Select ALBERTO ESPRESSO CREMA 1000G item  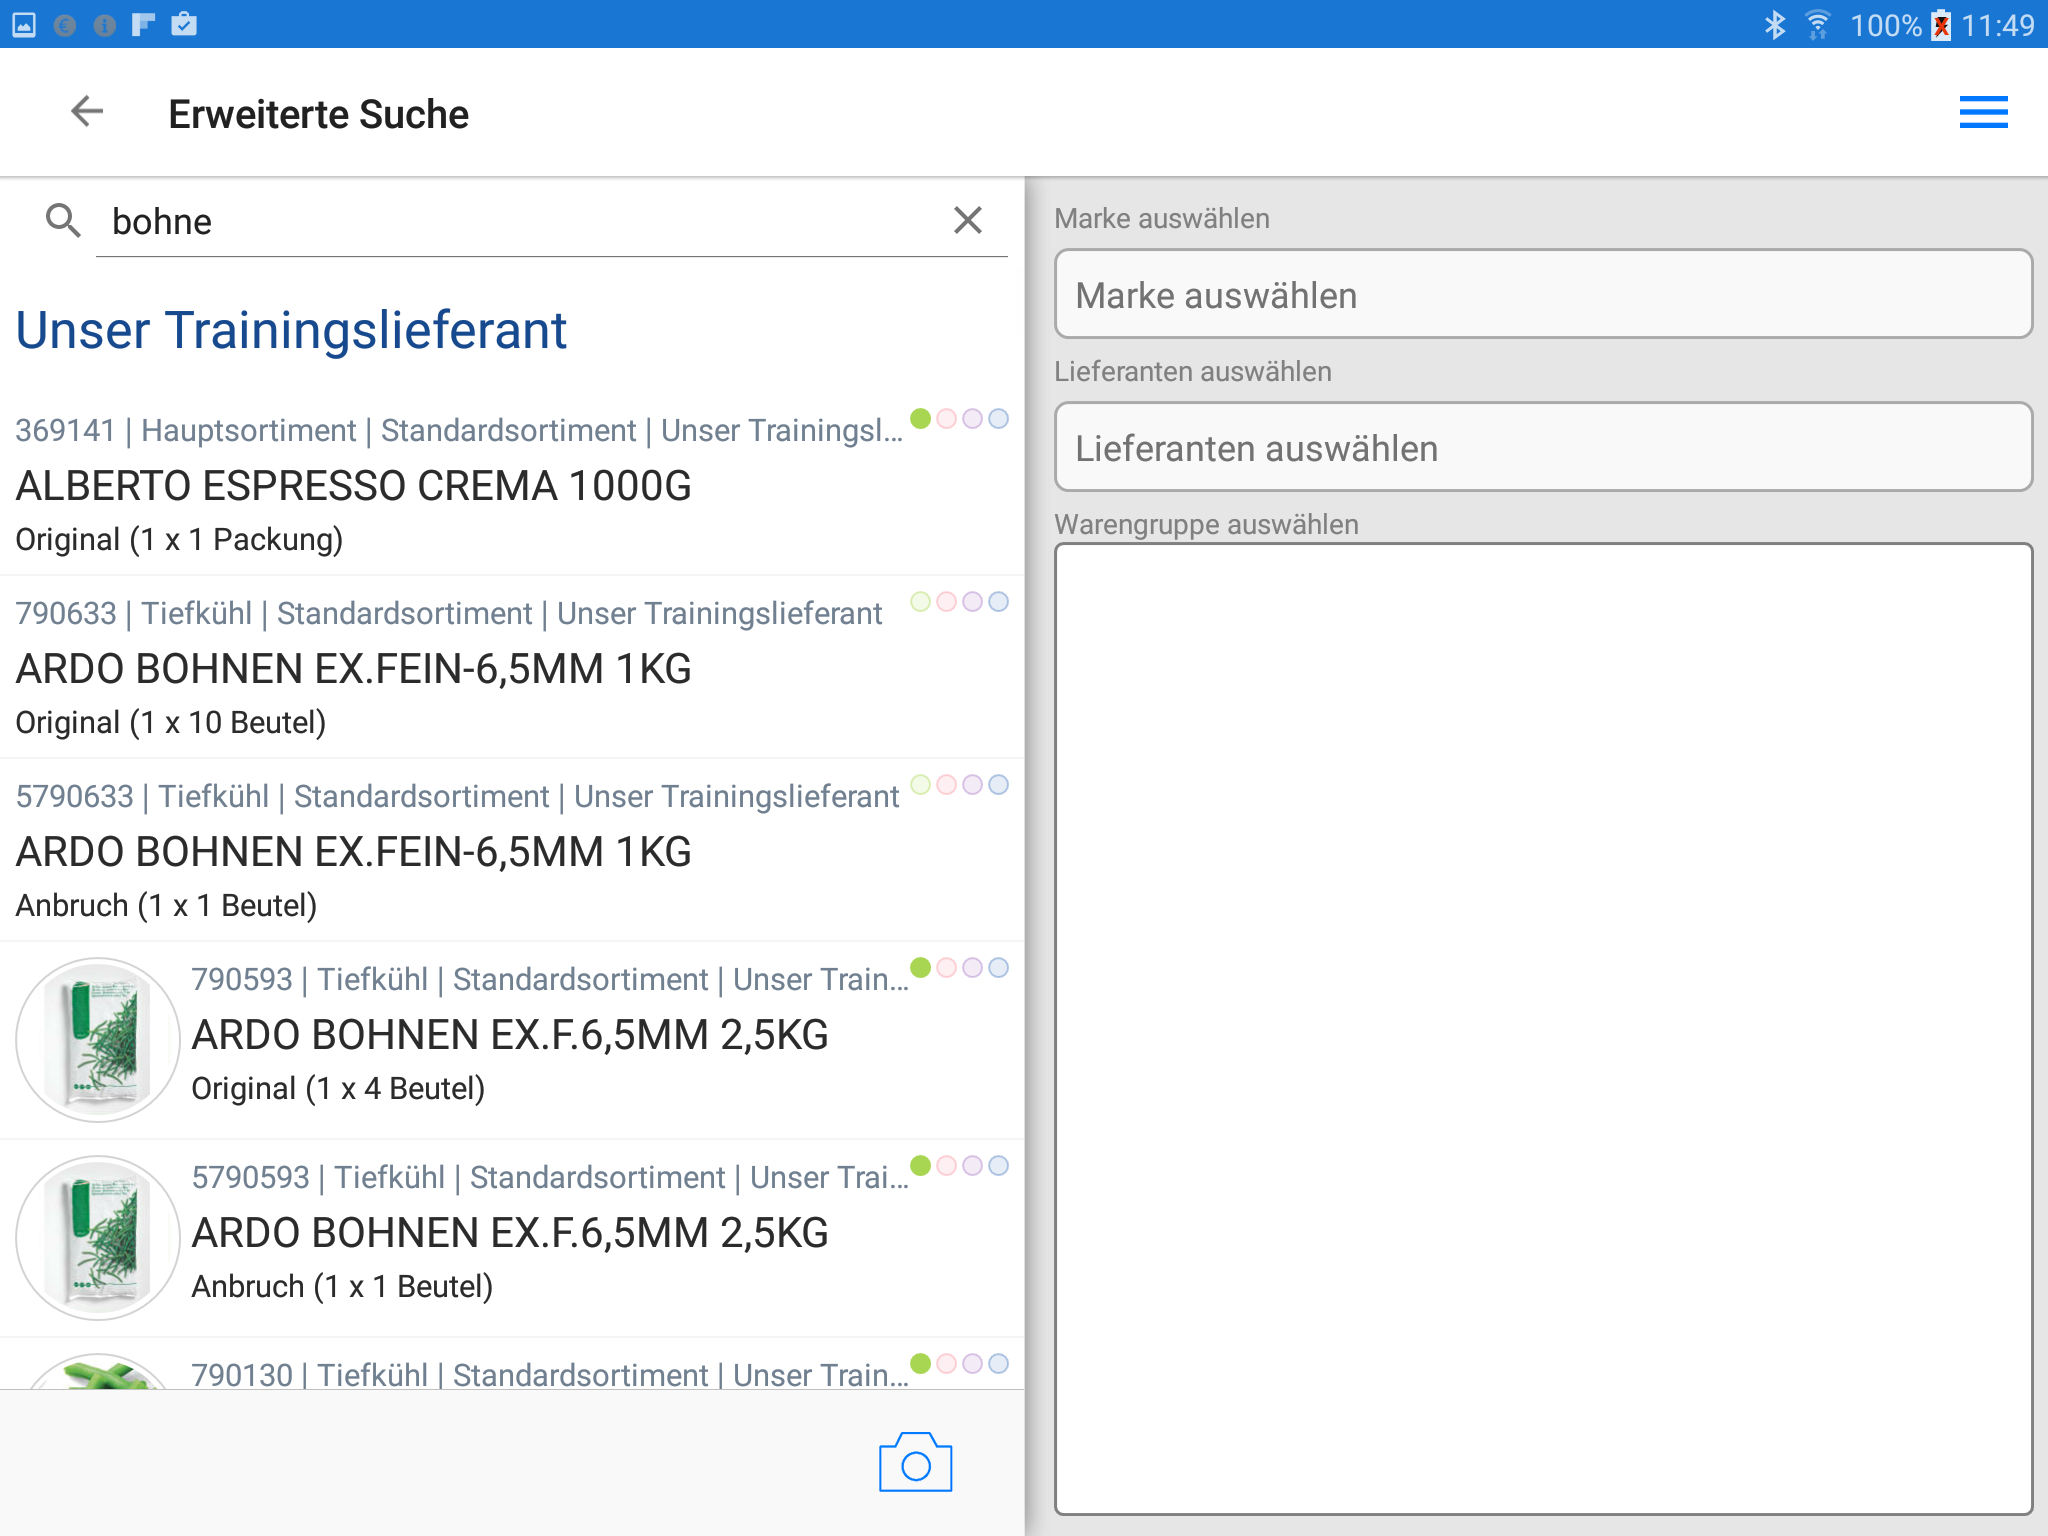[353, 486]
